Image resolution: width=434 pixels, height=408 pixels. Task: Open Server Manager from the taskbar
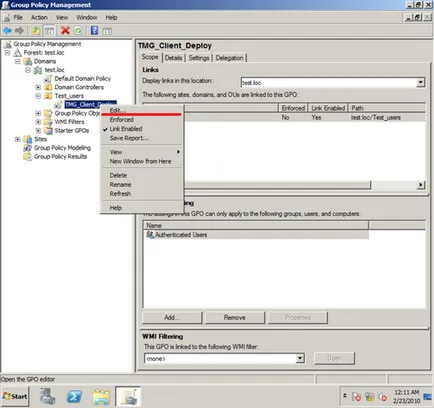tap(48, 397)
